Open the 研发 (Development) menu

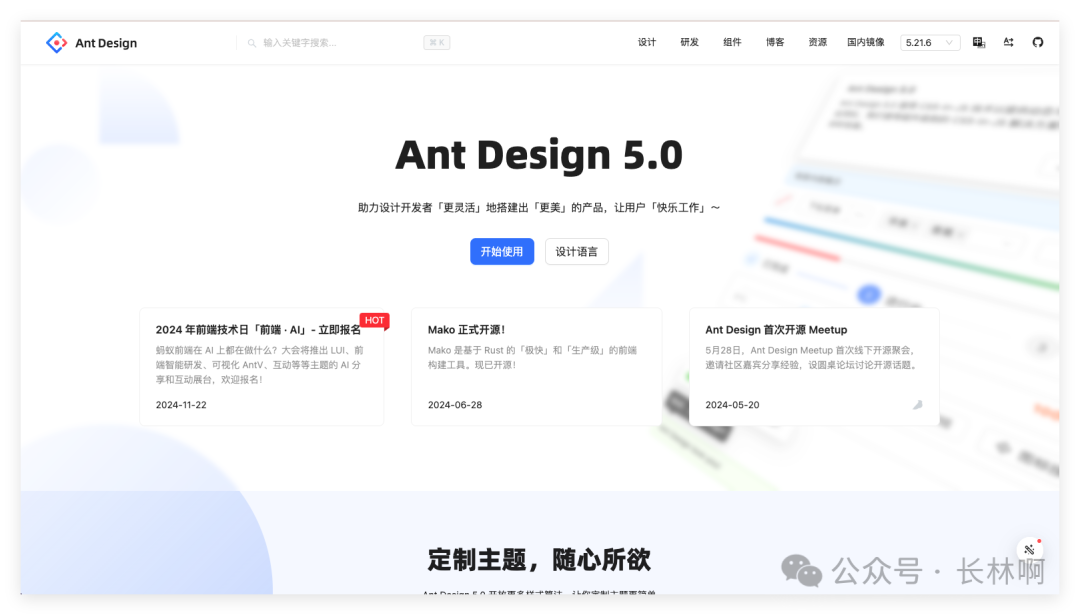click(x=689, y=42)
